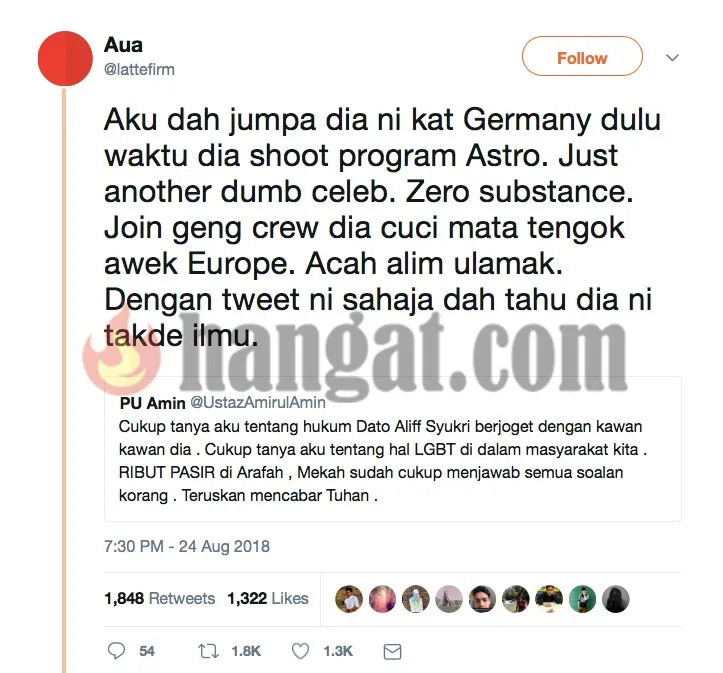
Task: Open the Aua display name link
Action: click(124, 45)
